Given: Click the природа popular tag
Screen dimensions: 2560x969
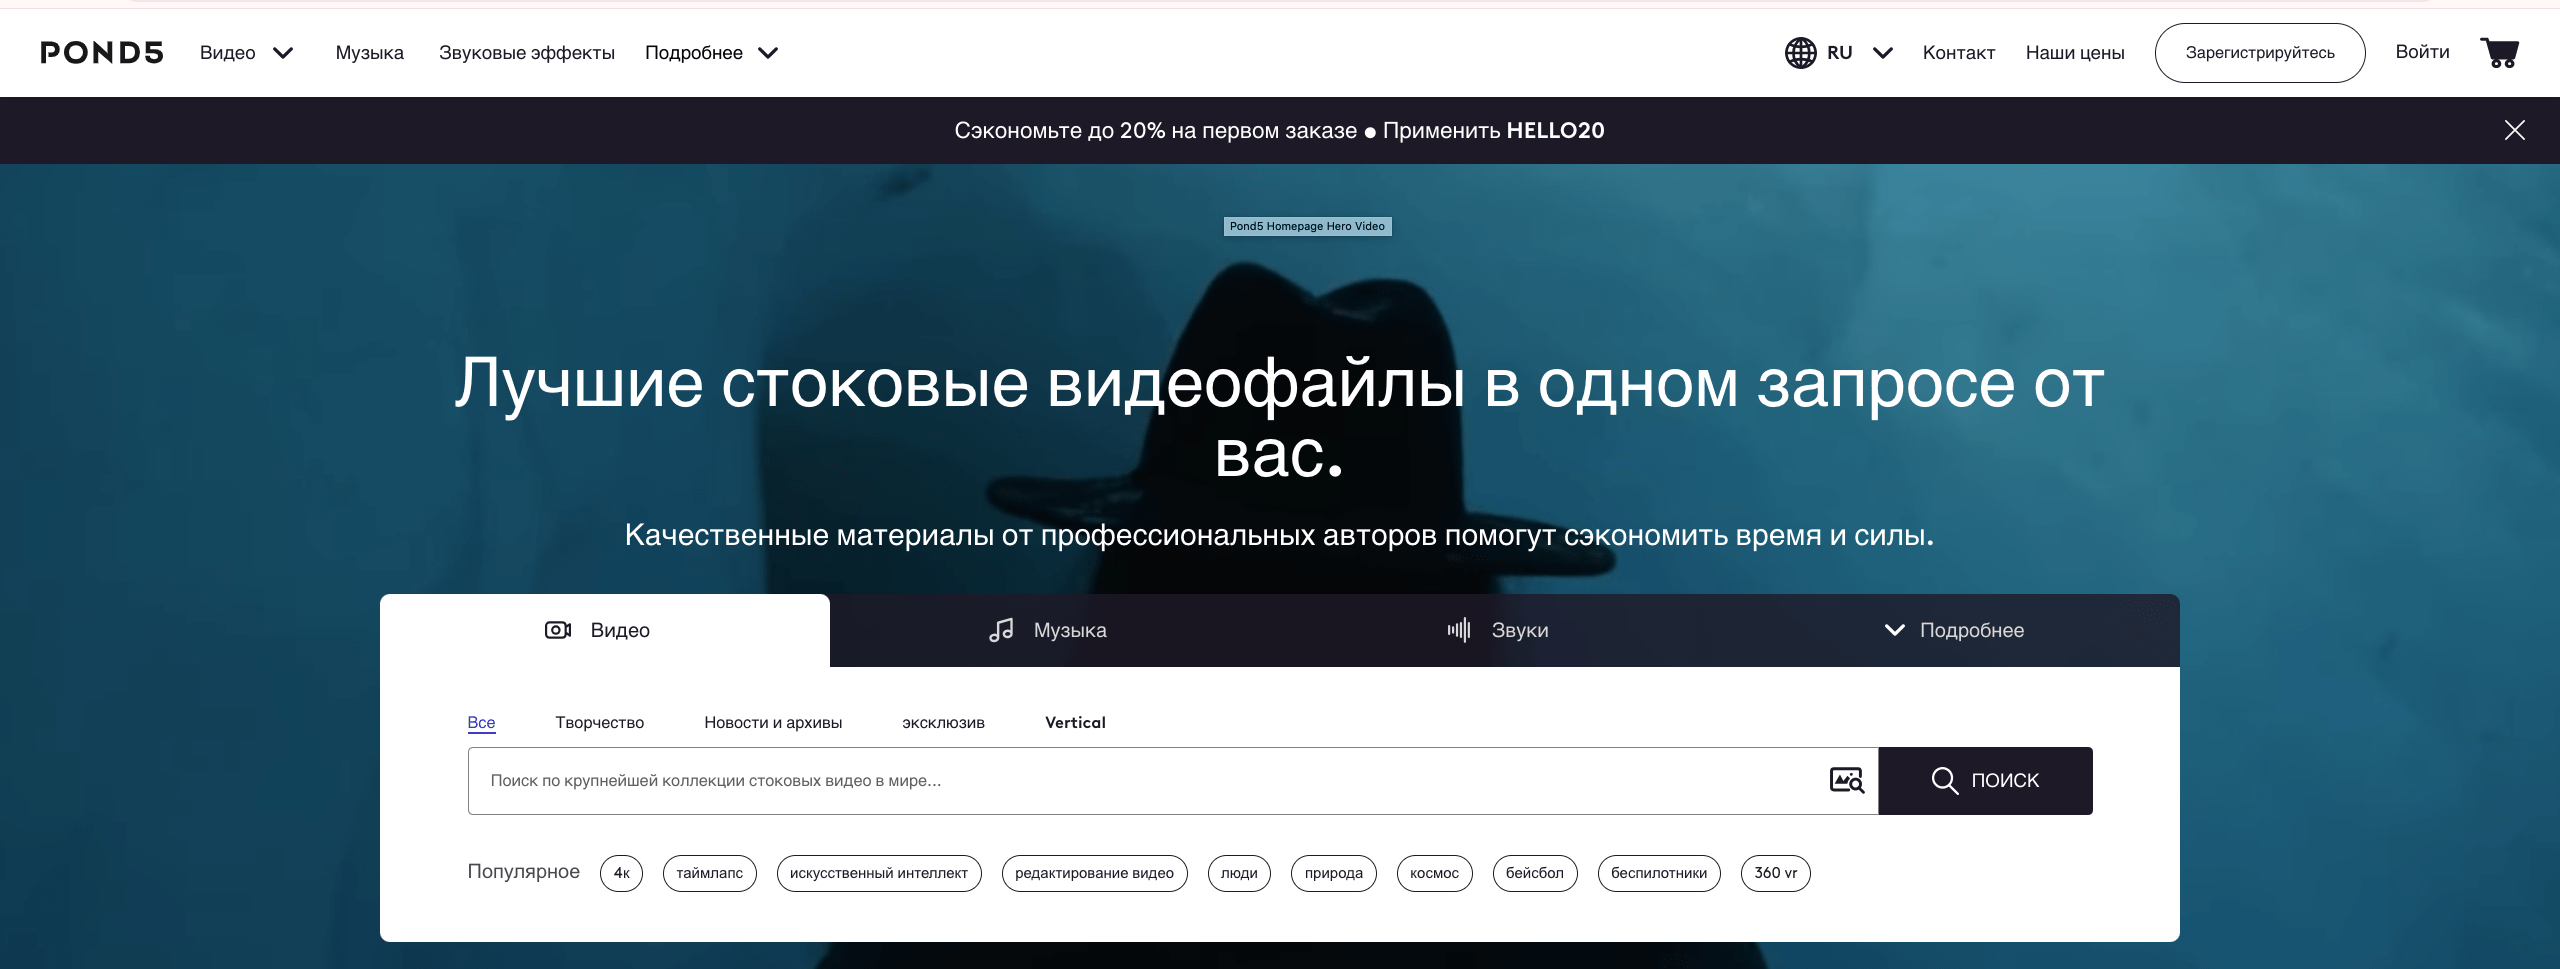Looking at the screenshot, I should pyautogui.click(x=1333, y=873).
